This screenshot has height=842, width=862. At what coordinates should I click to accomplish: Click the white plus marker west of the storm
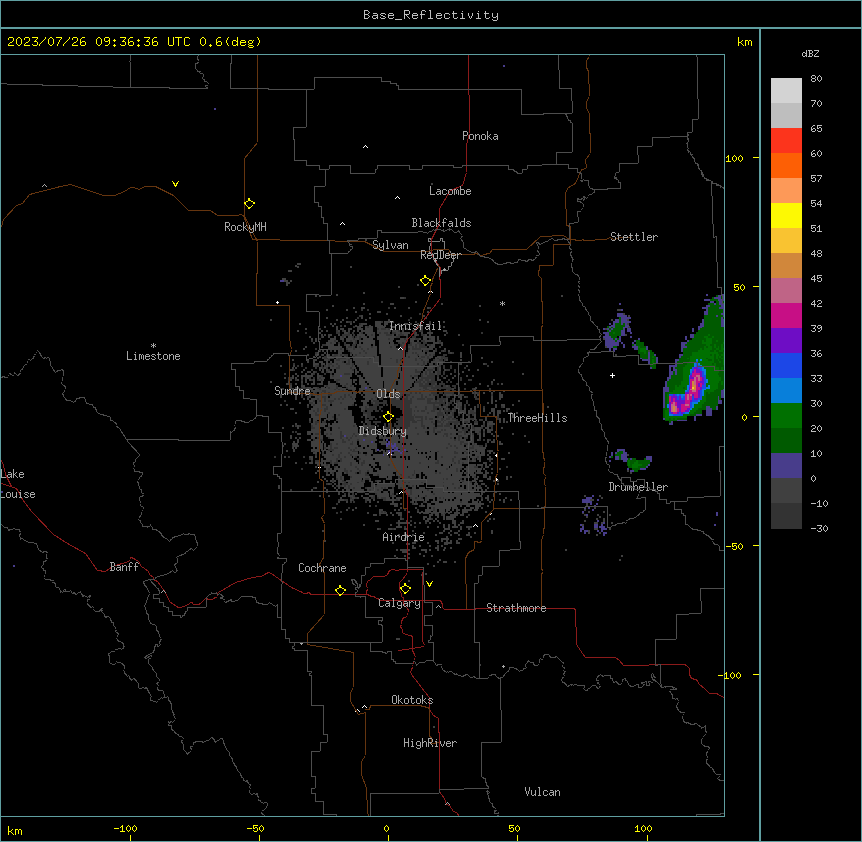click(612, 375)
